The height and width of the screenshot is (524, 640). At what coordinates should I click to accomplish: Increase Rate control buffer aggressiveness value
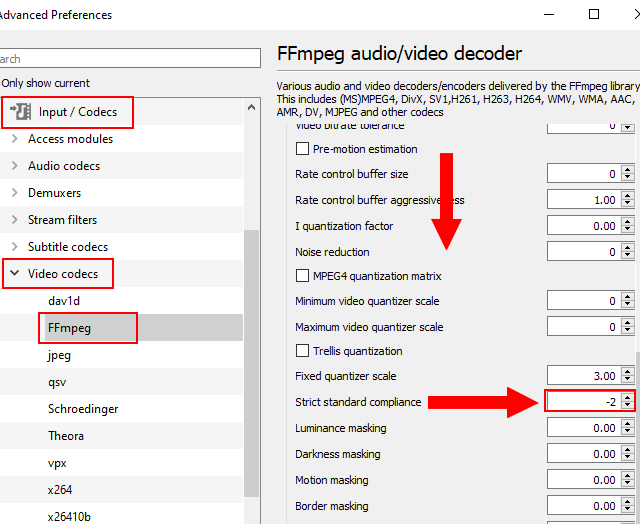pos(628,195)
